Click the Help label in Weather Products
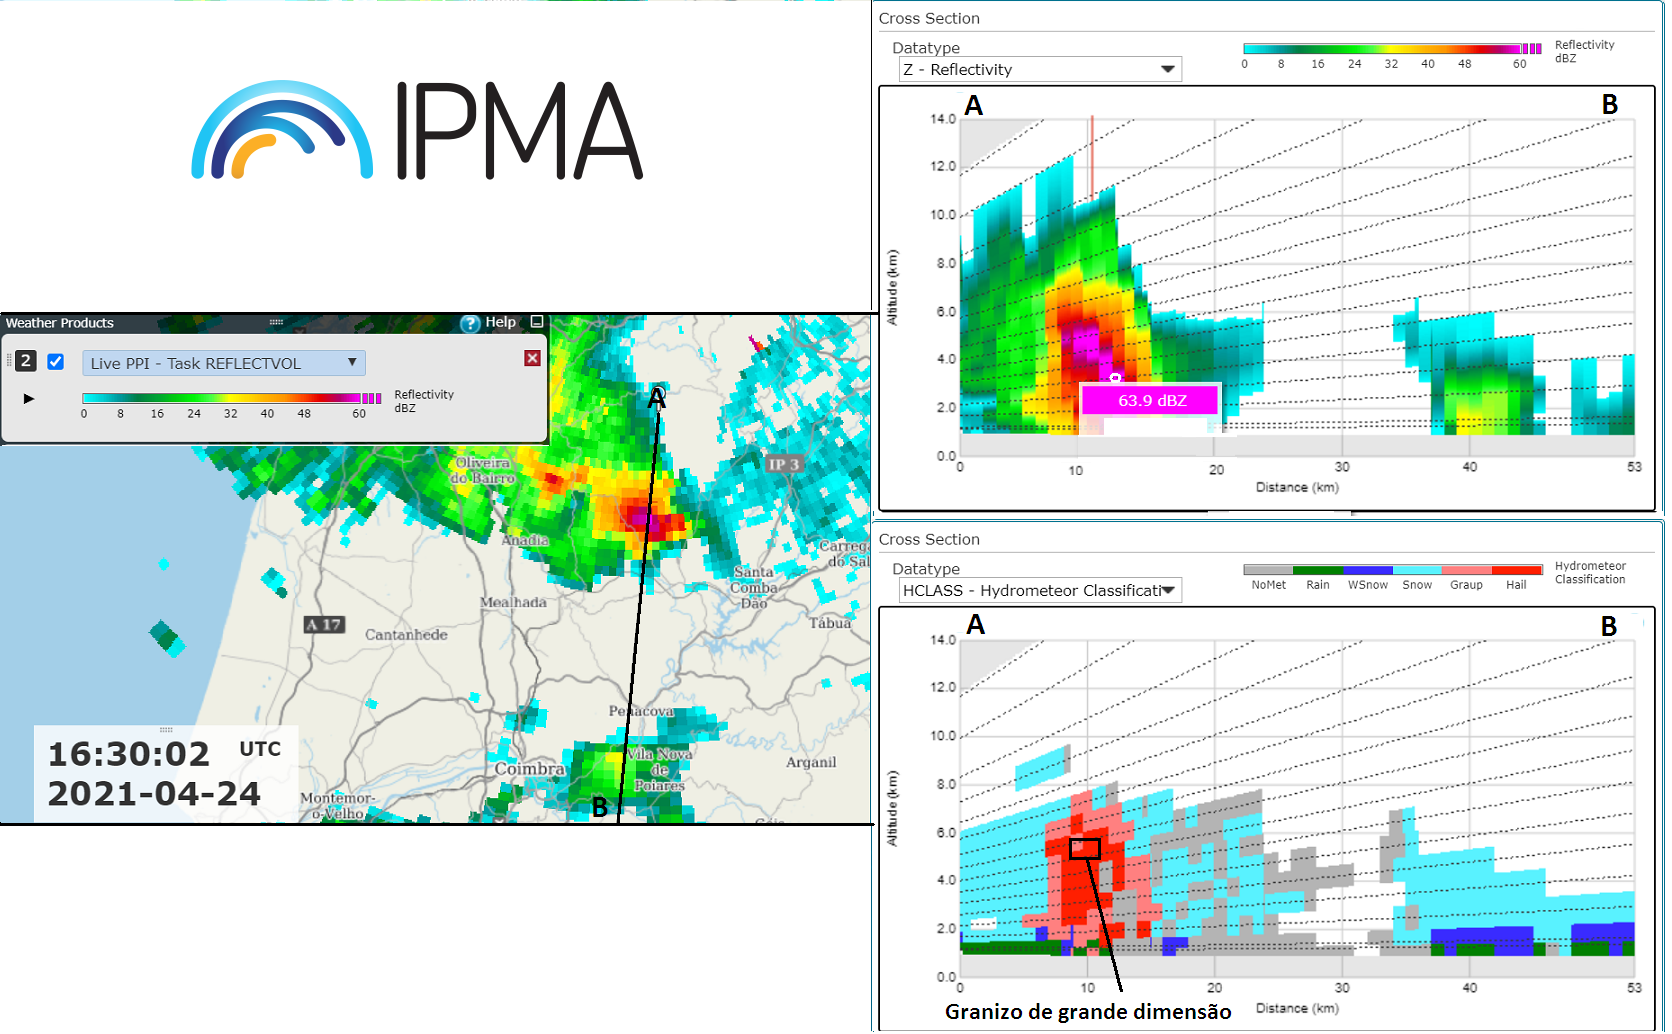Screen dimensions: 1672x1034 [500, 322]
